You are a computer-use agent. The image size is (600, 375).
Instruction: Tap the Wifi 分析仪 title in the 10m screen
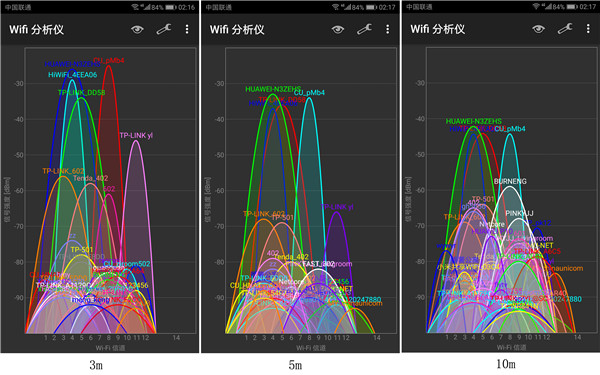[x=438, y=29]
